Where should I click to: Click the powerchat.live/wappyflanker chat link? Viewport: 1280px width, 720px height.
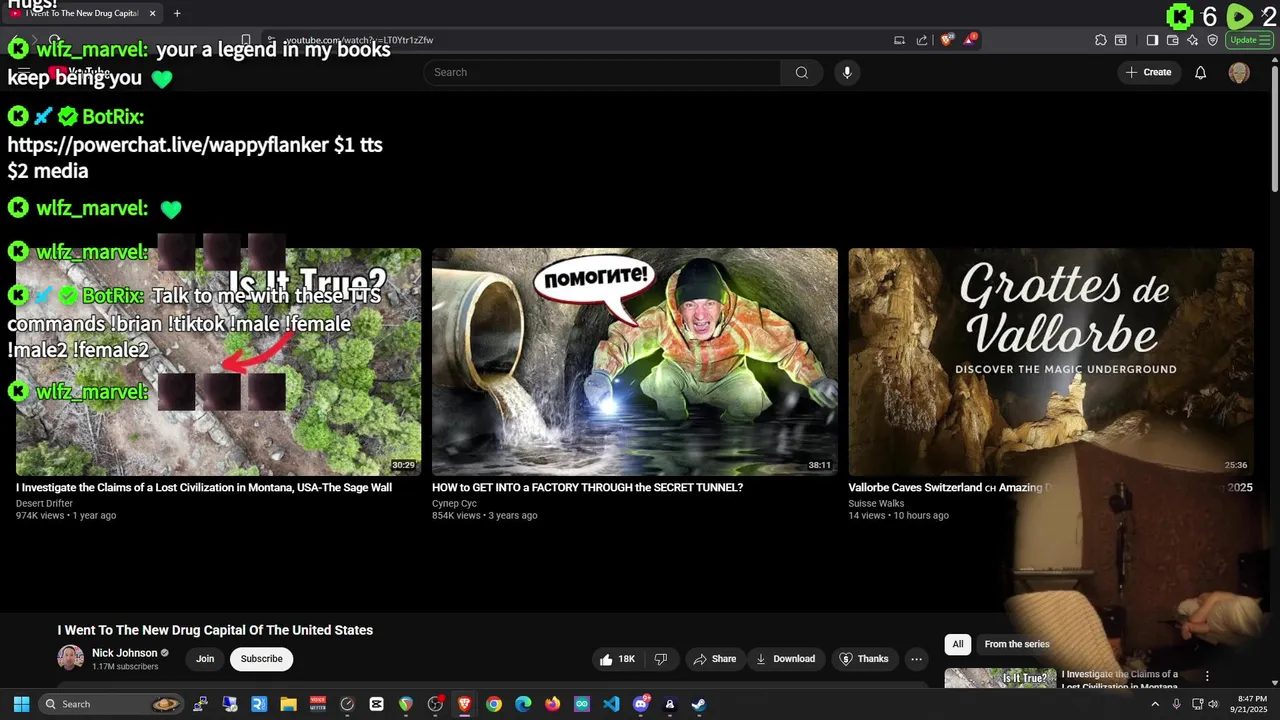168,145
